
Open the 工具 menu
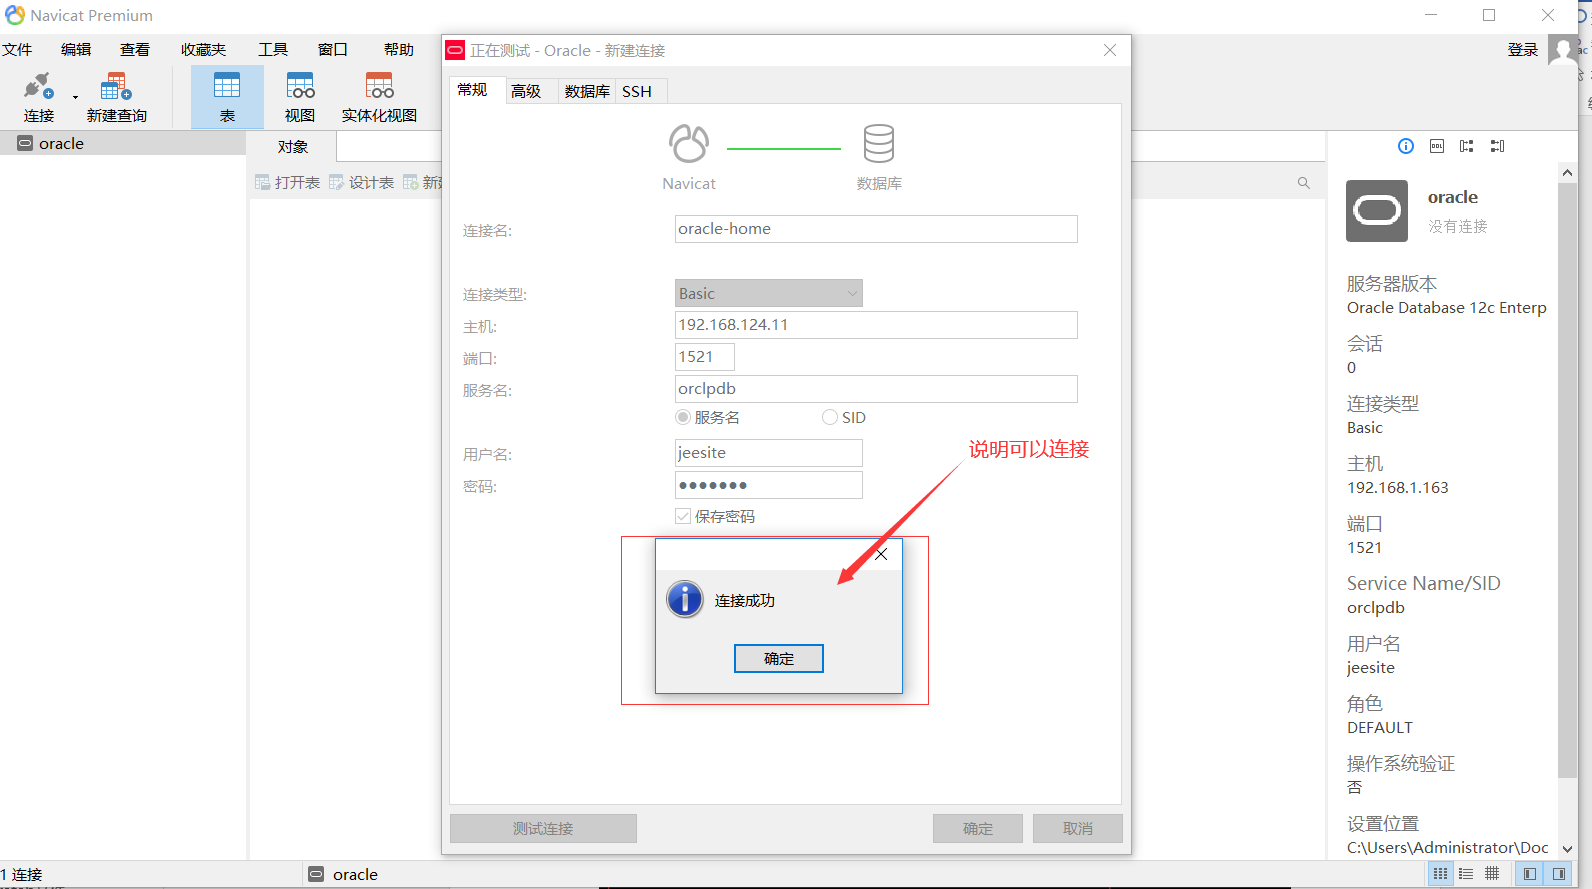[x=273, y=49]
